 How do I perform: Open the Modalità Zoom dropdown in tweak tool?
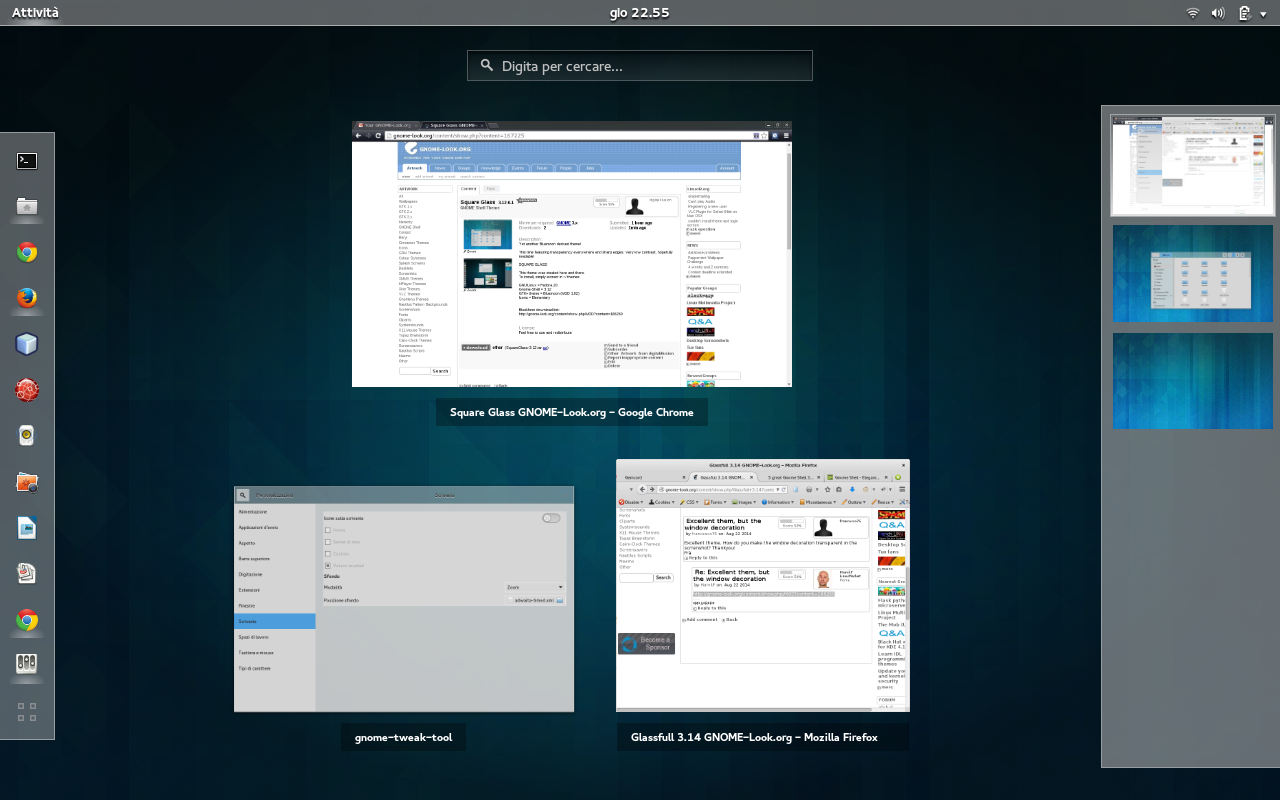pos(535,588)
